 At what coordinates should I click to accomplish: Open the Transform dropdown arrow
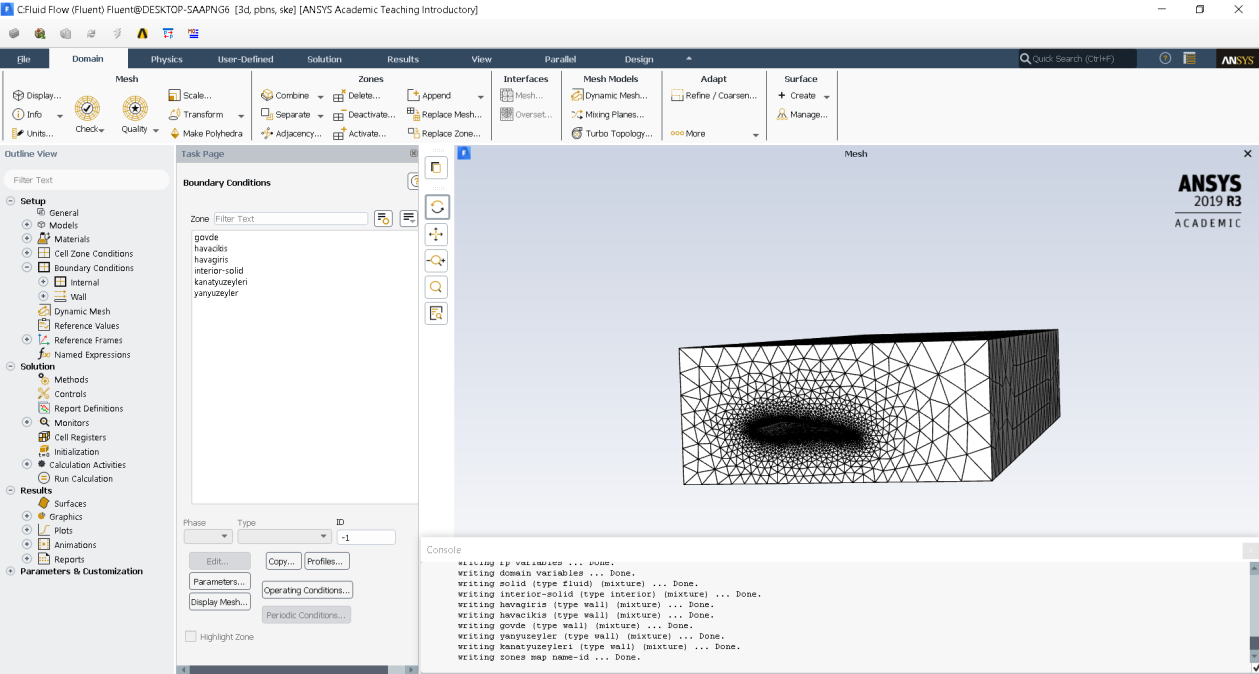[240, 116]
